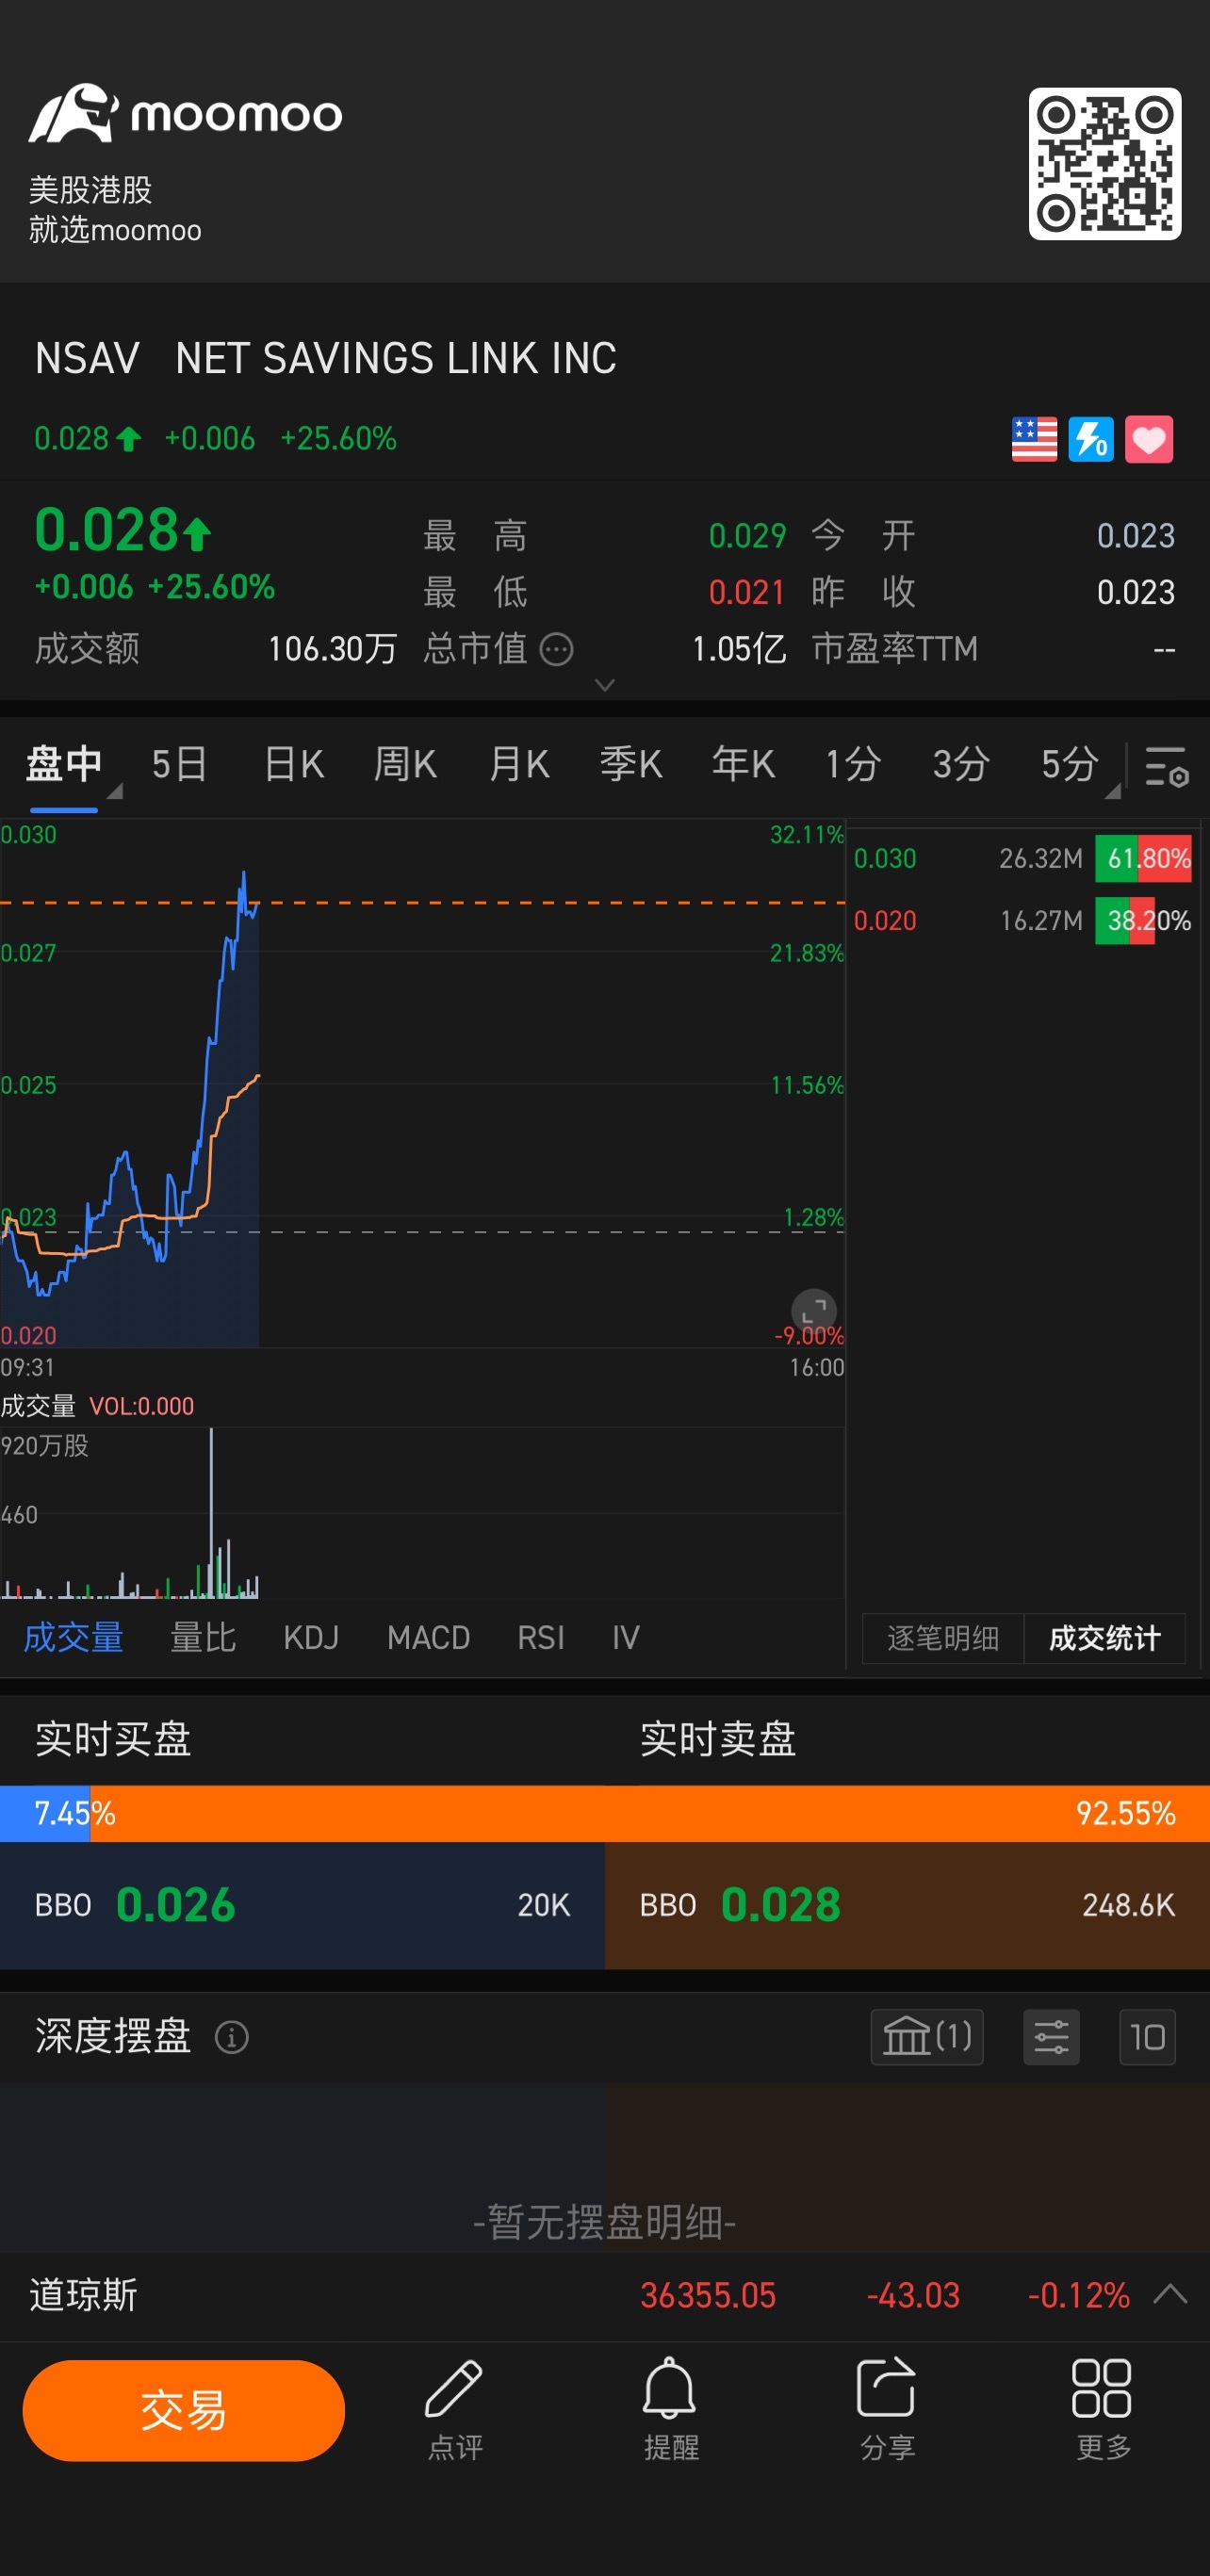This screenshot has height=2576, width=1210.
Task: Tap the 61.80% volume ratio bar
Action: click(1144, 858)
